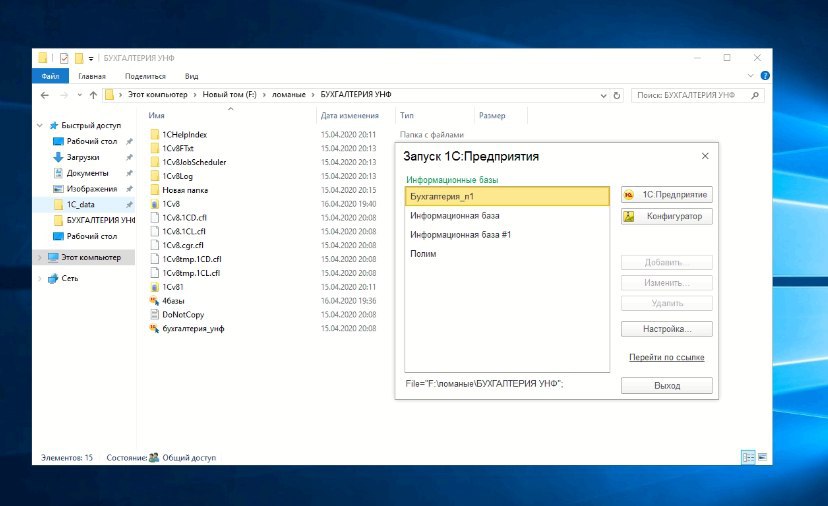This screenshot has width=828, height=506.
Task: Select the 4базы shortcut icon
Action: tap(154, 301)
